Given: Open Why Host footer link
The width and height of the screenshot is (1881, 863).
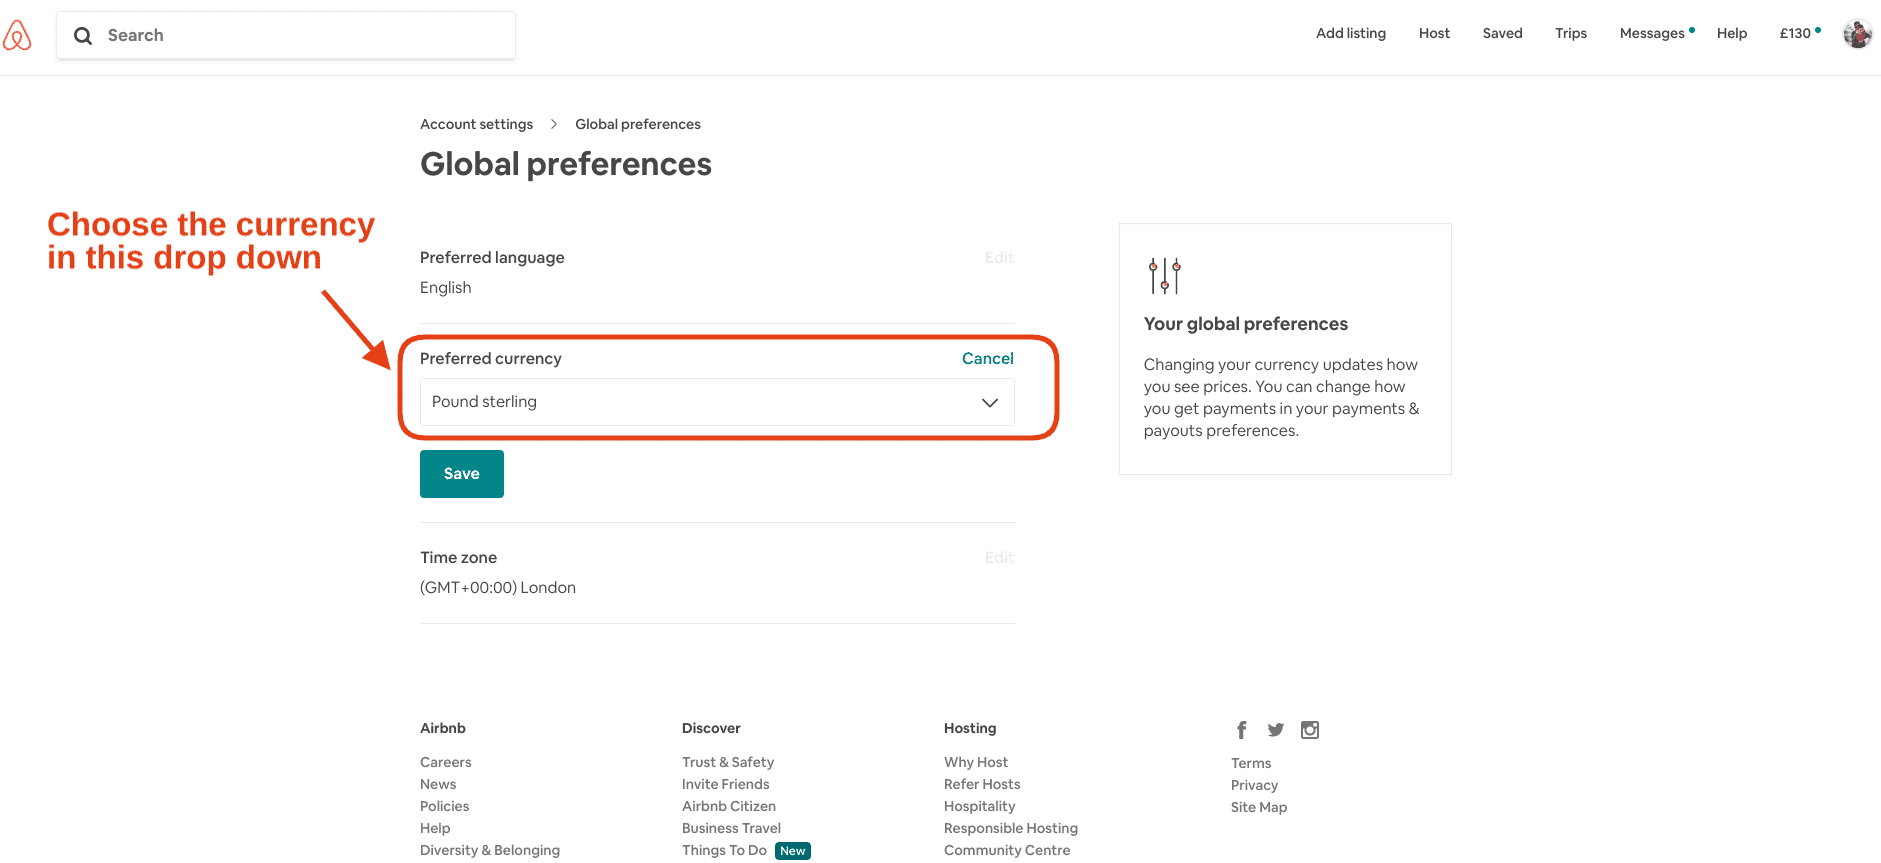Looking at the screenshot, I should [976, 762].
